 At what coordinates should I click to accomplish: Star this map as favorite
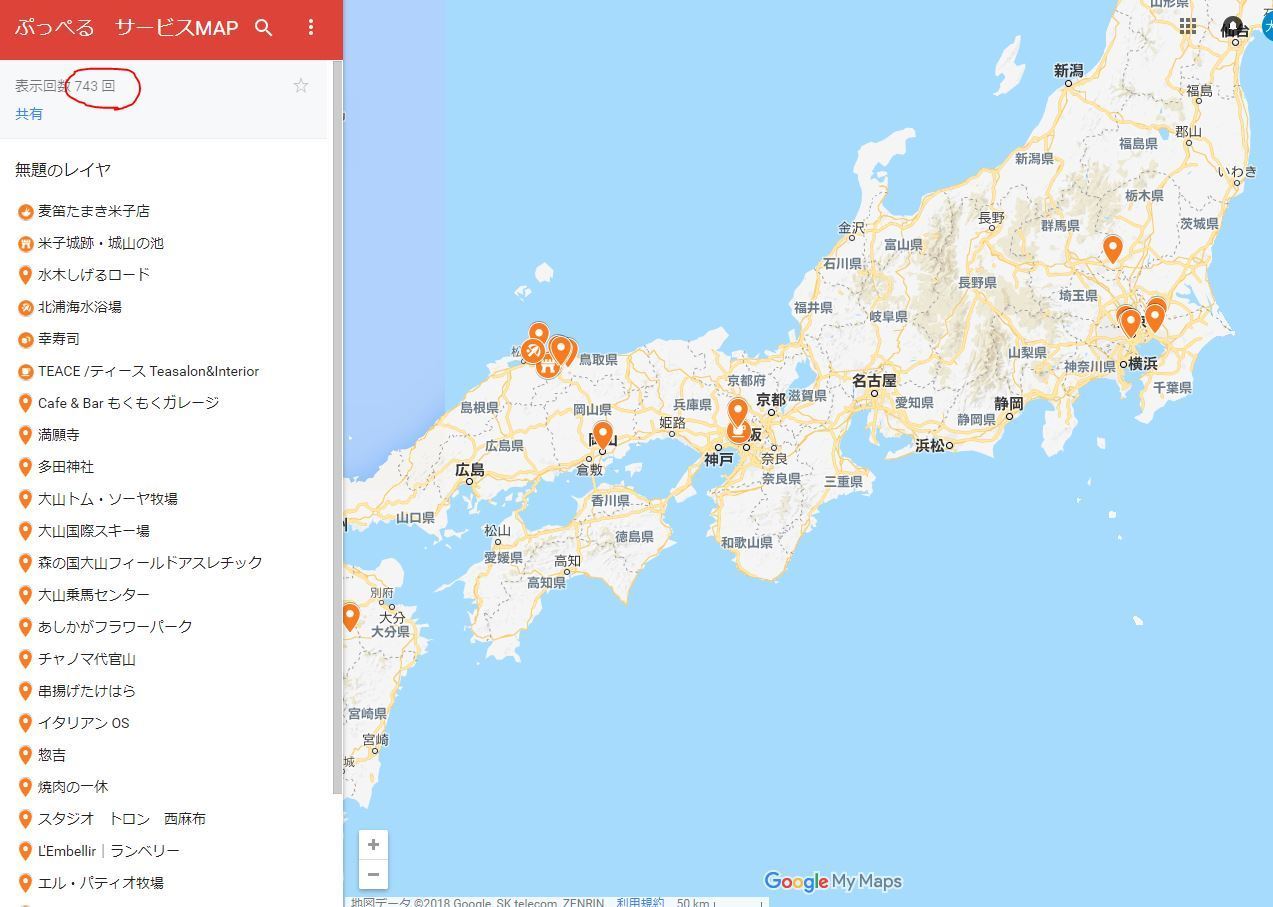[x=301, y=86]
